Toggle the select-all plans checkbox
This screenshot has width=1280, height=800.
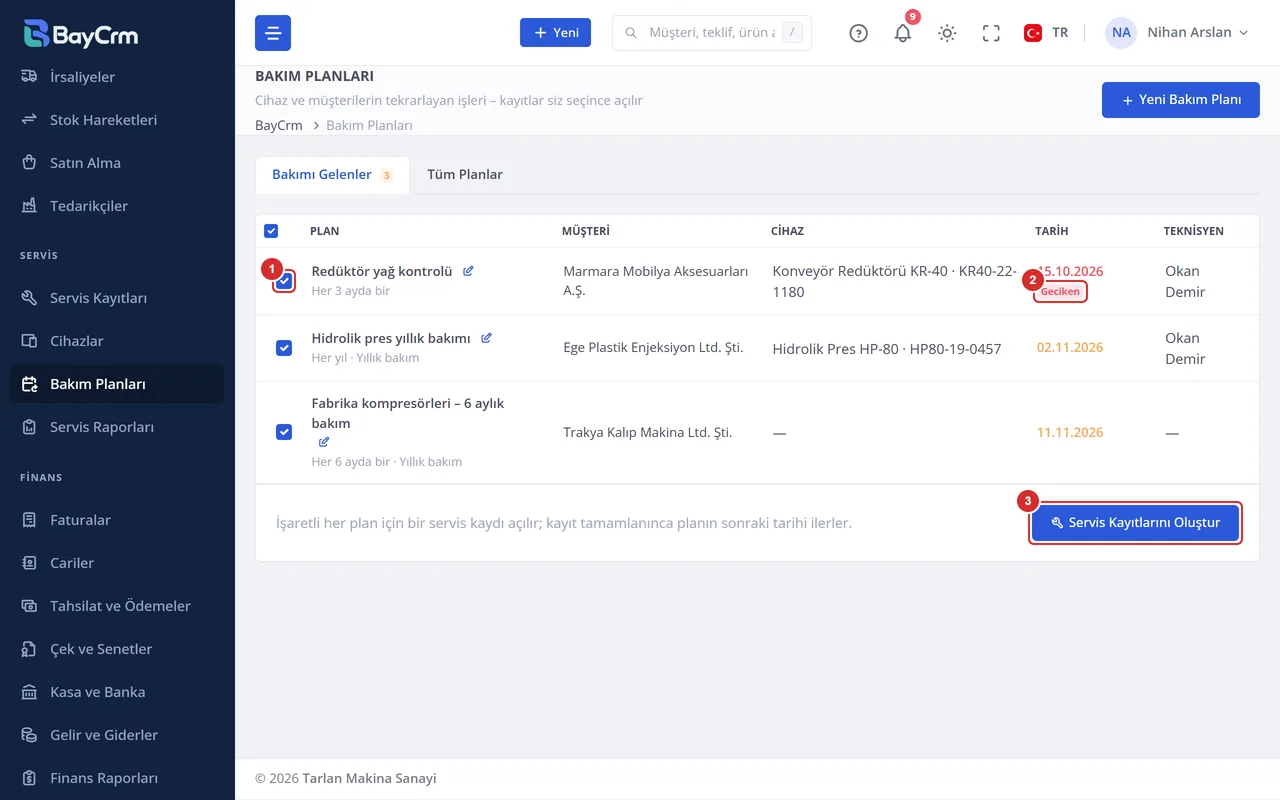point(271,231)
